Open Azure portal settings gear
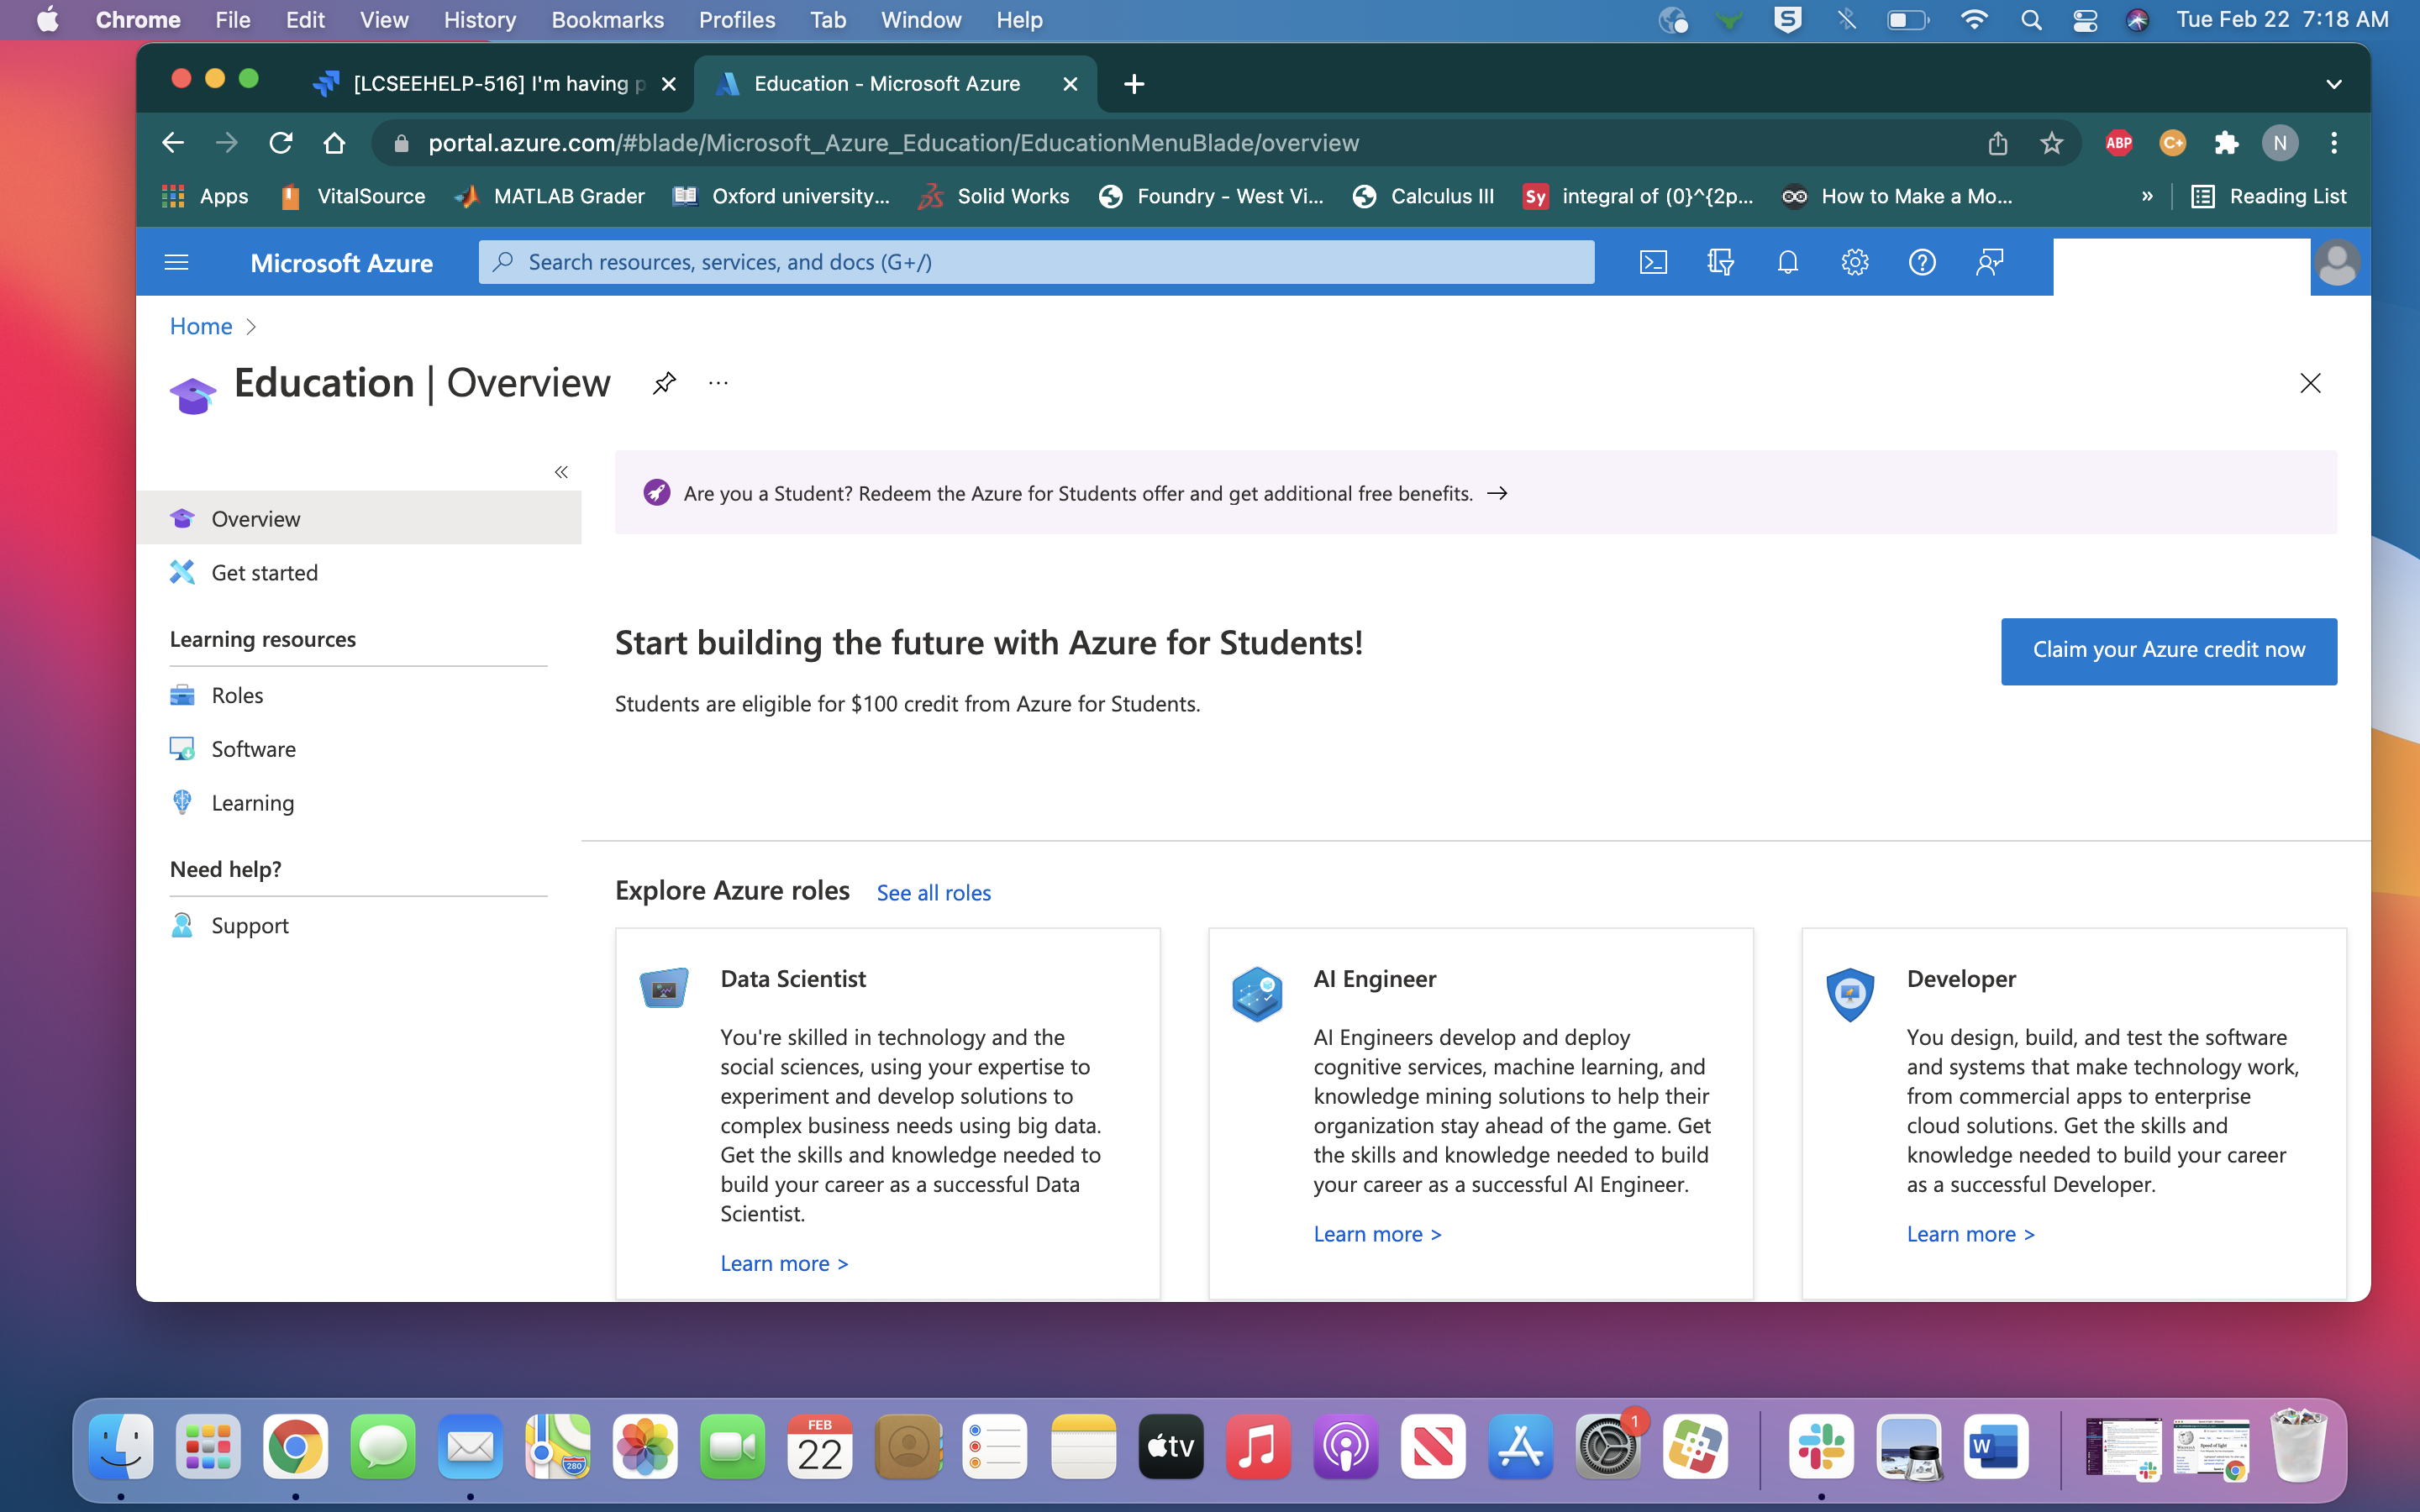 (x=1854, y=262)
